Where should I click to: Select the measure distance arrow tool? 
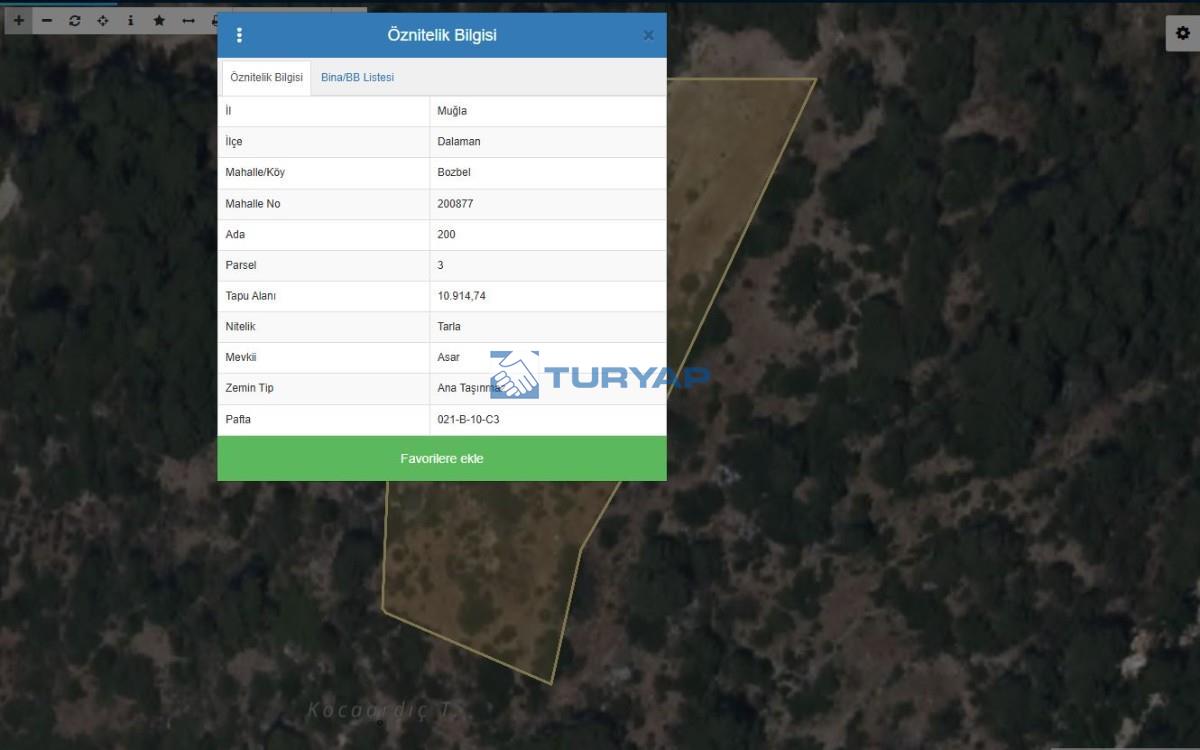(x=188, y=20)
